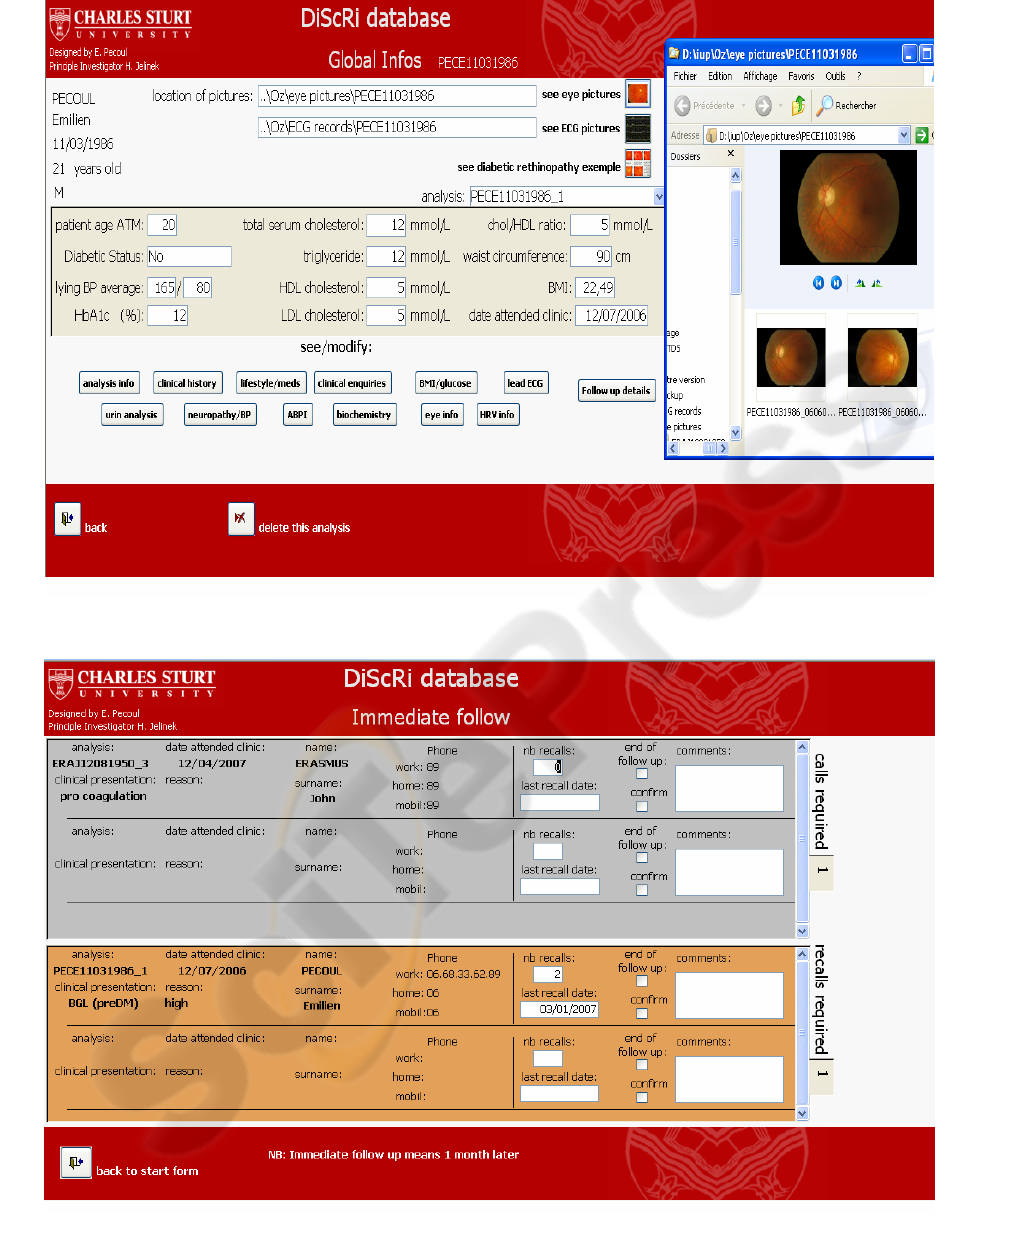Click the back to start form icon
This screenshot has height=1254, width=1012.
pyautogui.click(x=75, y=1162)
